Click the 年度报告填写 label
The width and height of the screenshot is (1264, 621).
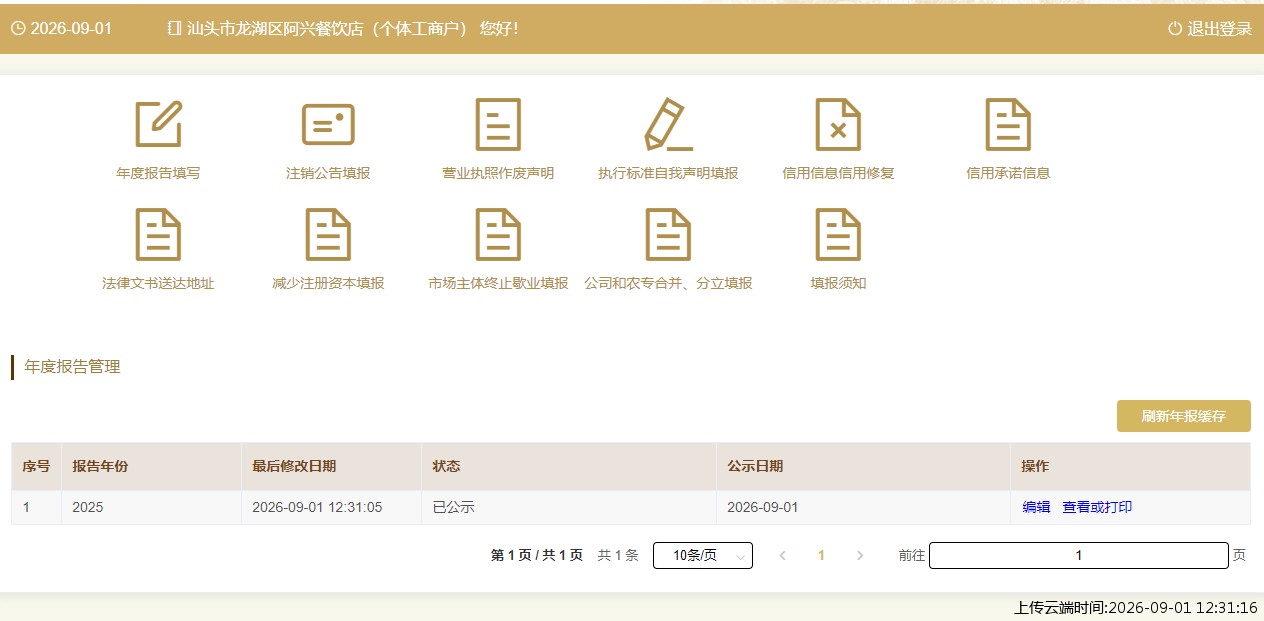pos(158,173)
